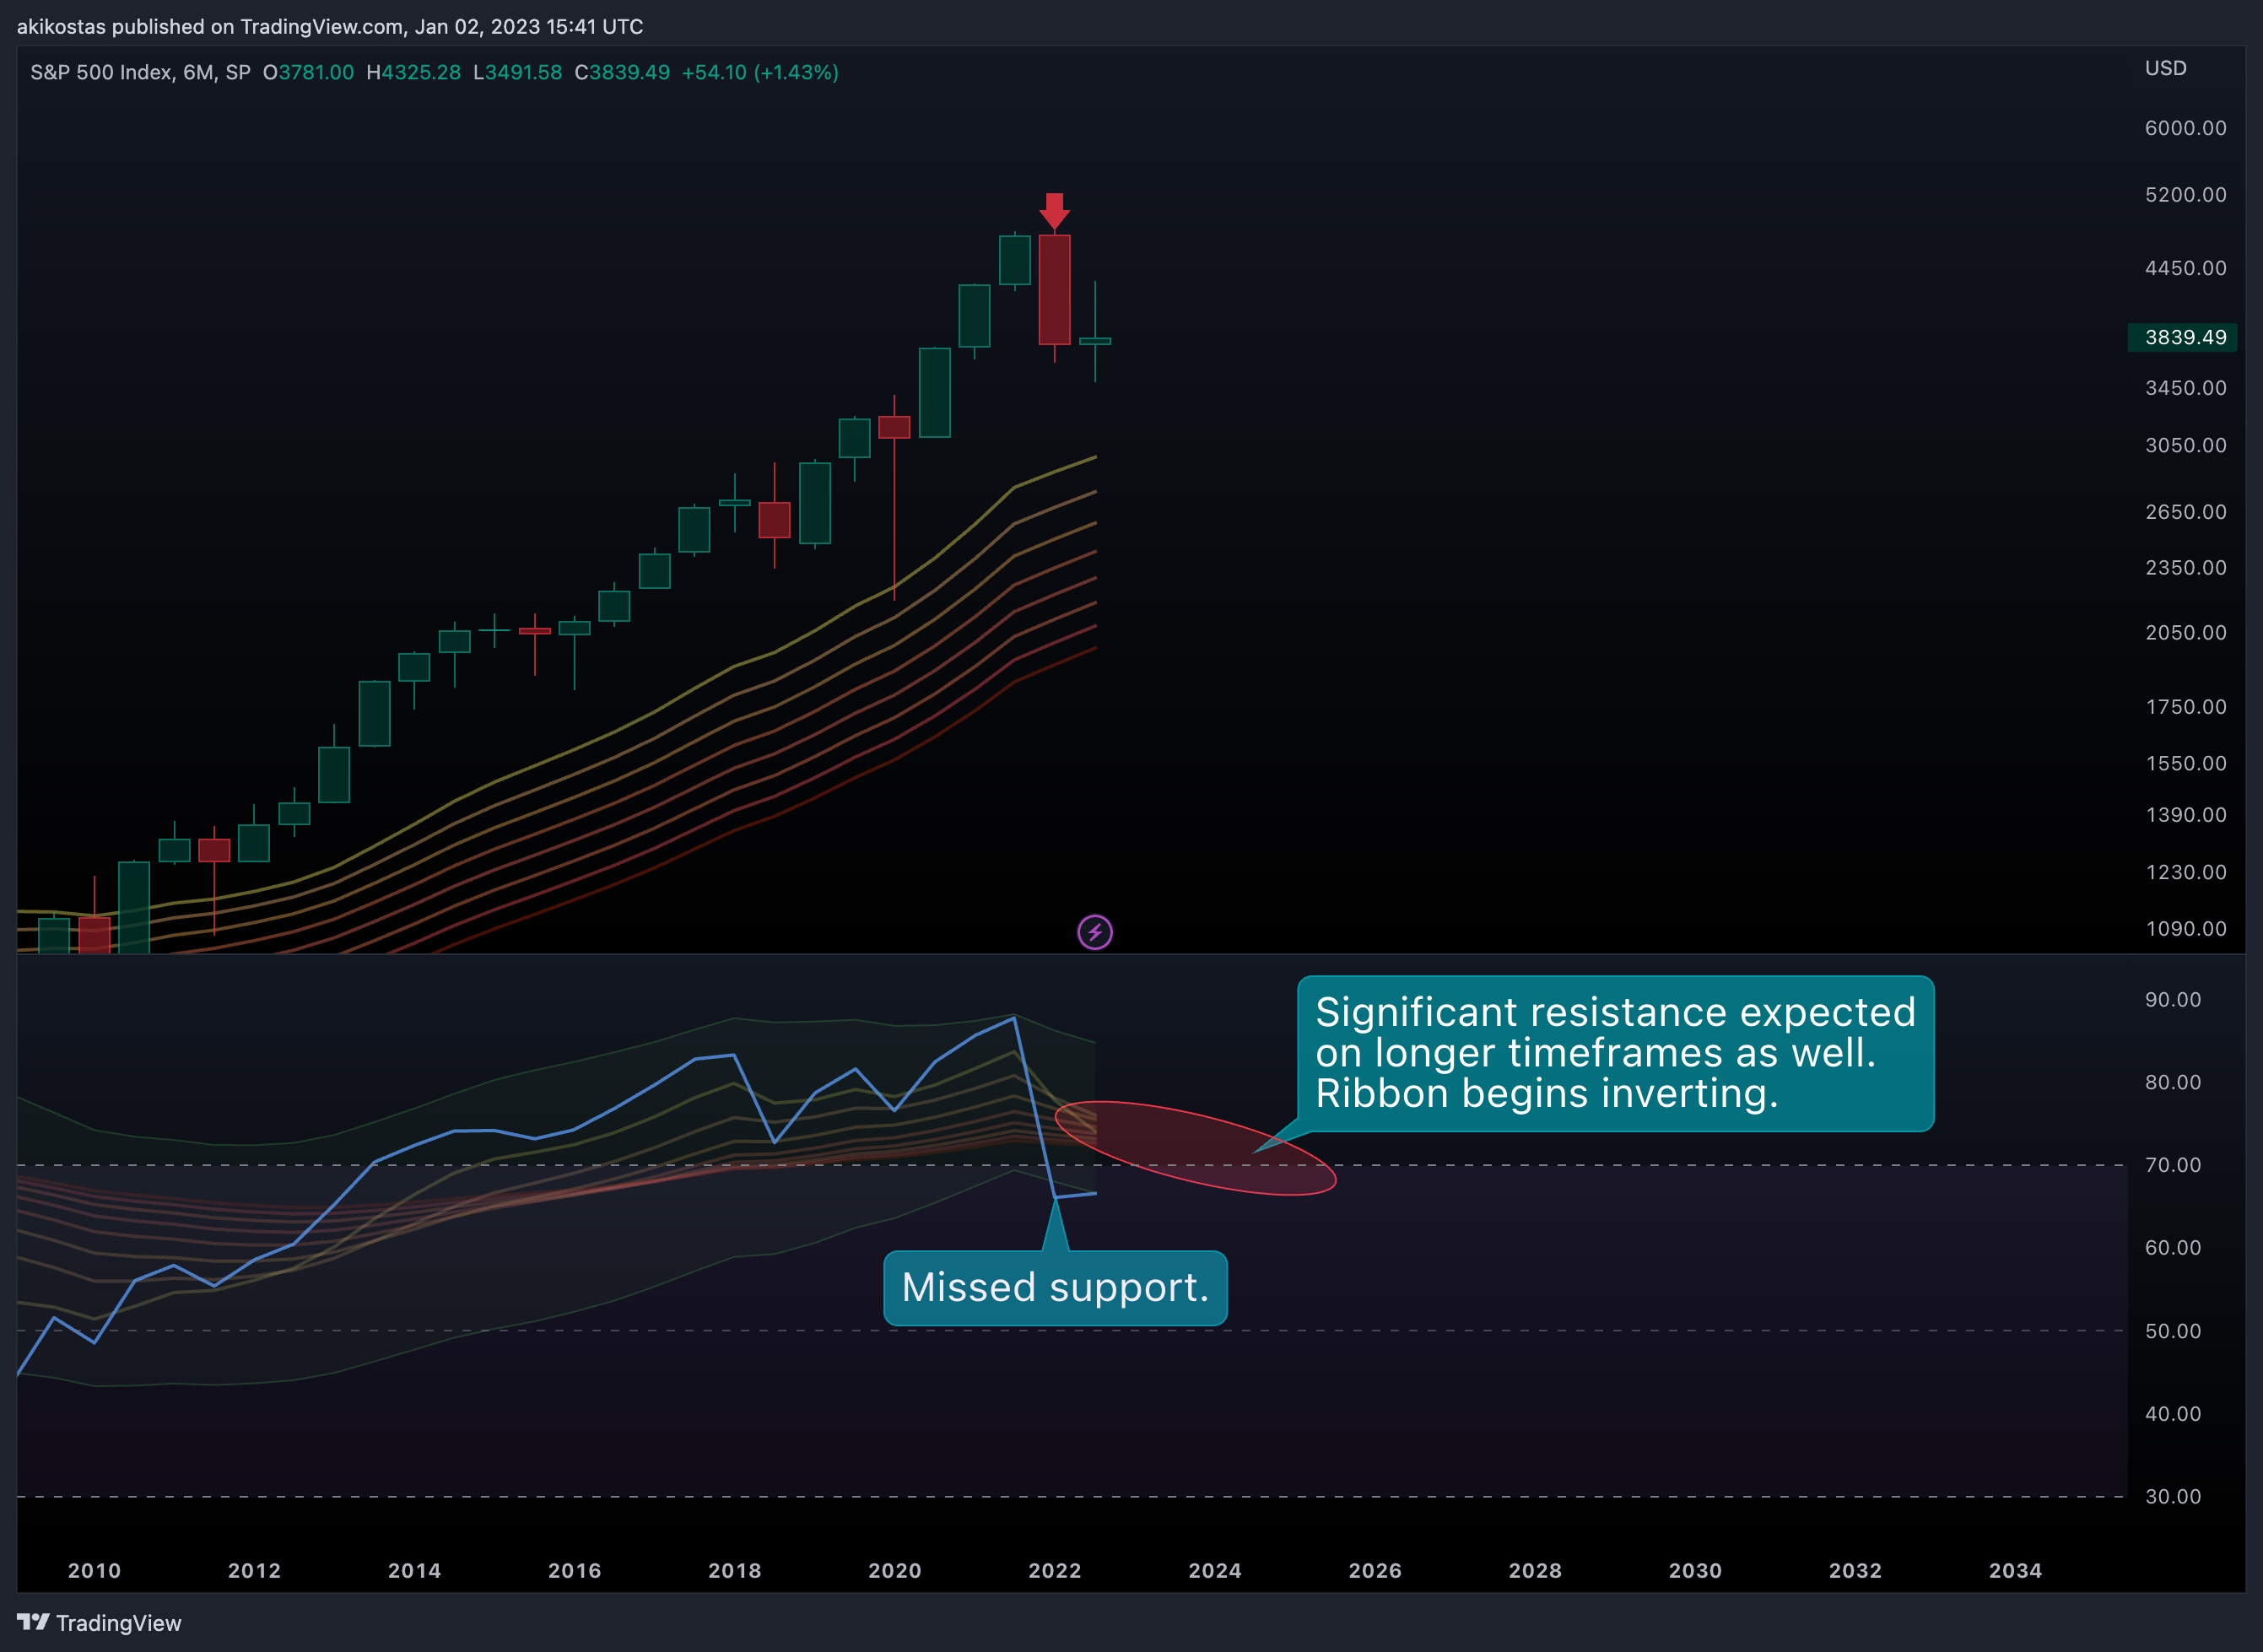Click the 6000.00 price scale label
This screenshot has height=1652, width=2263.
pos(2185,128)
